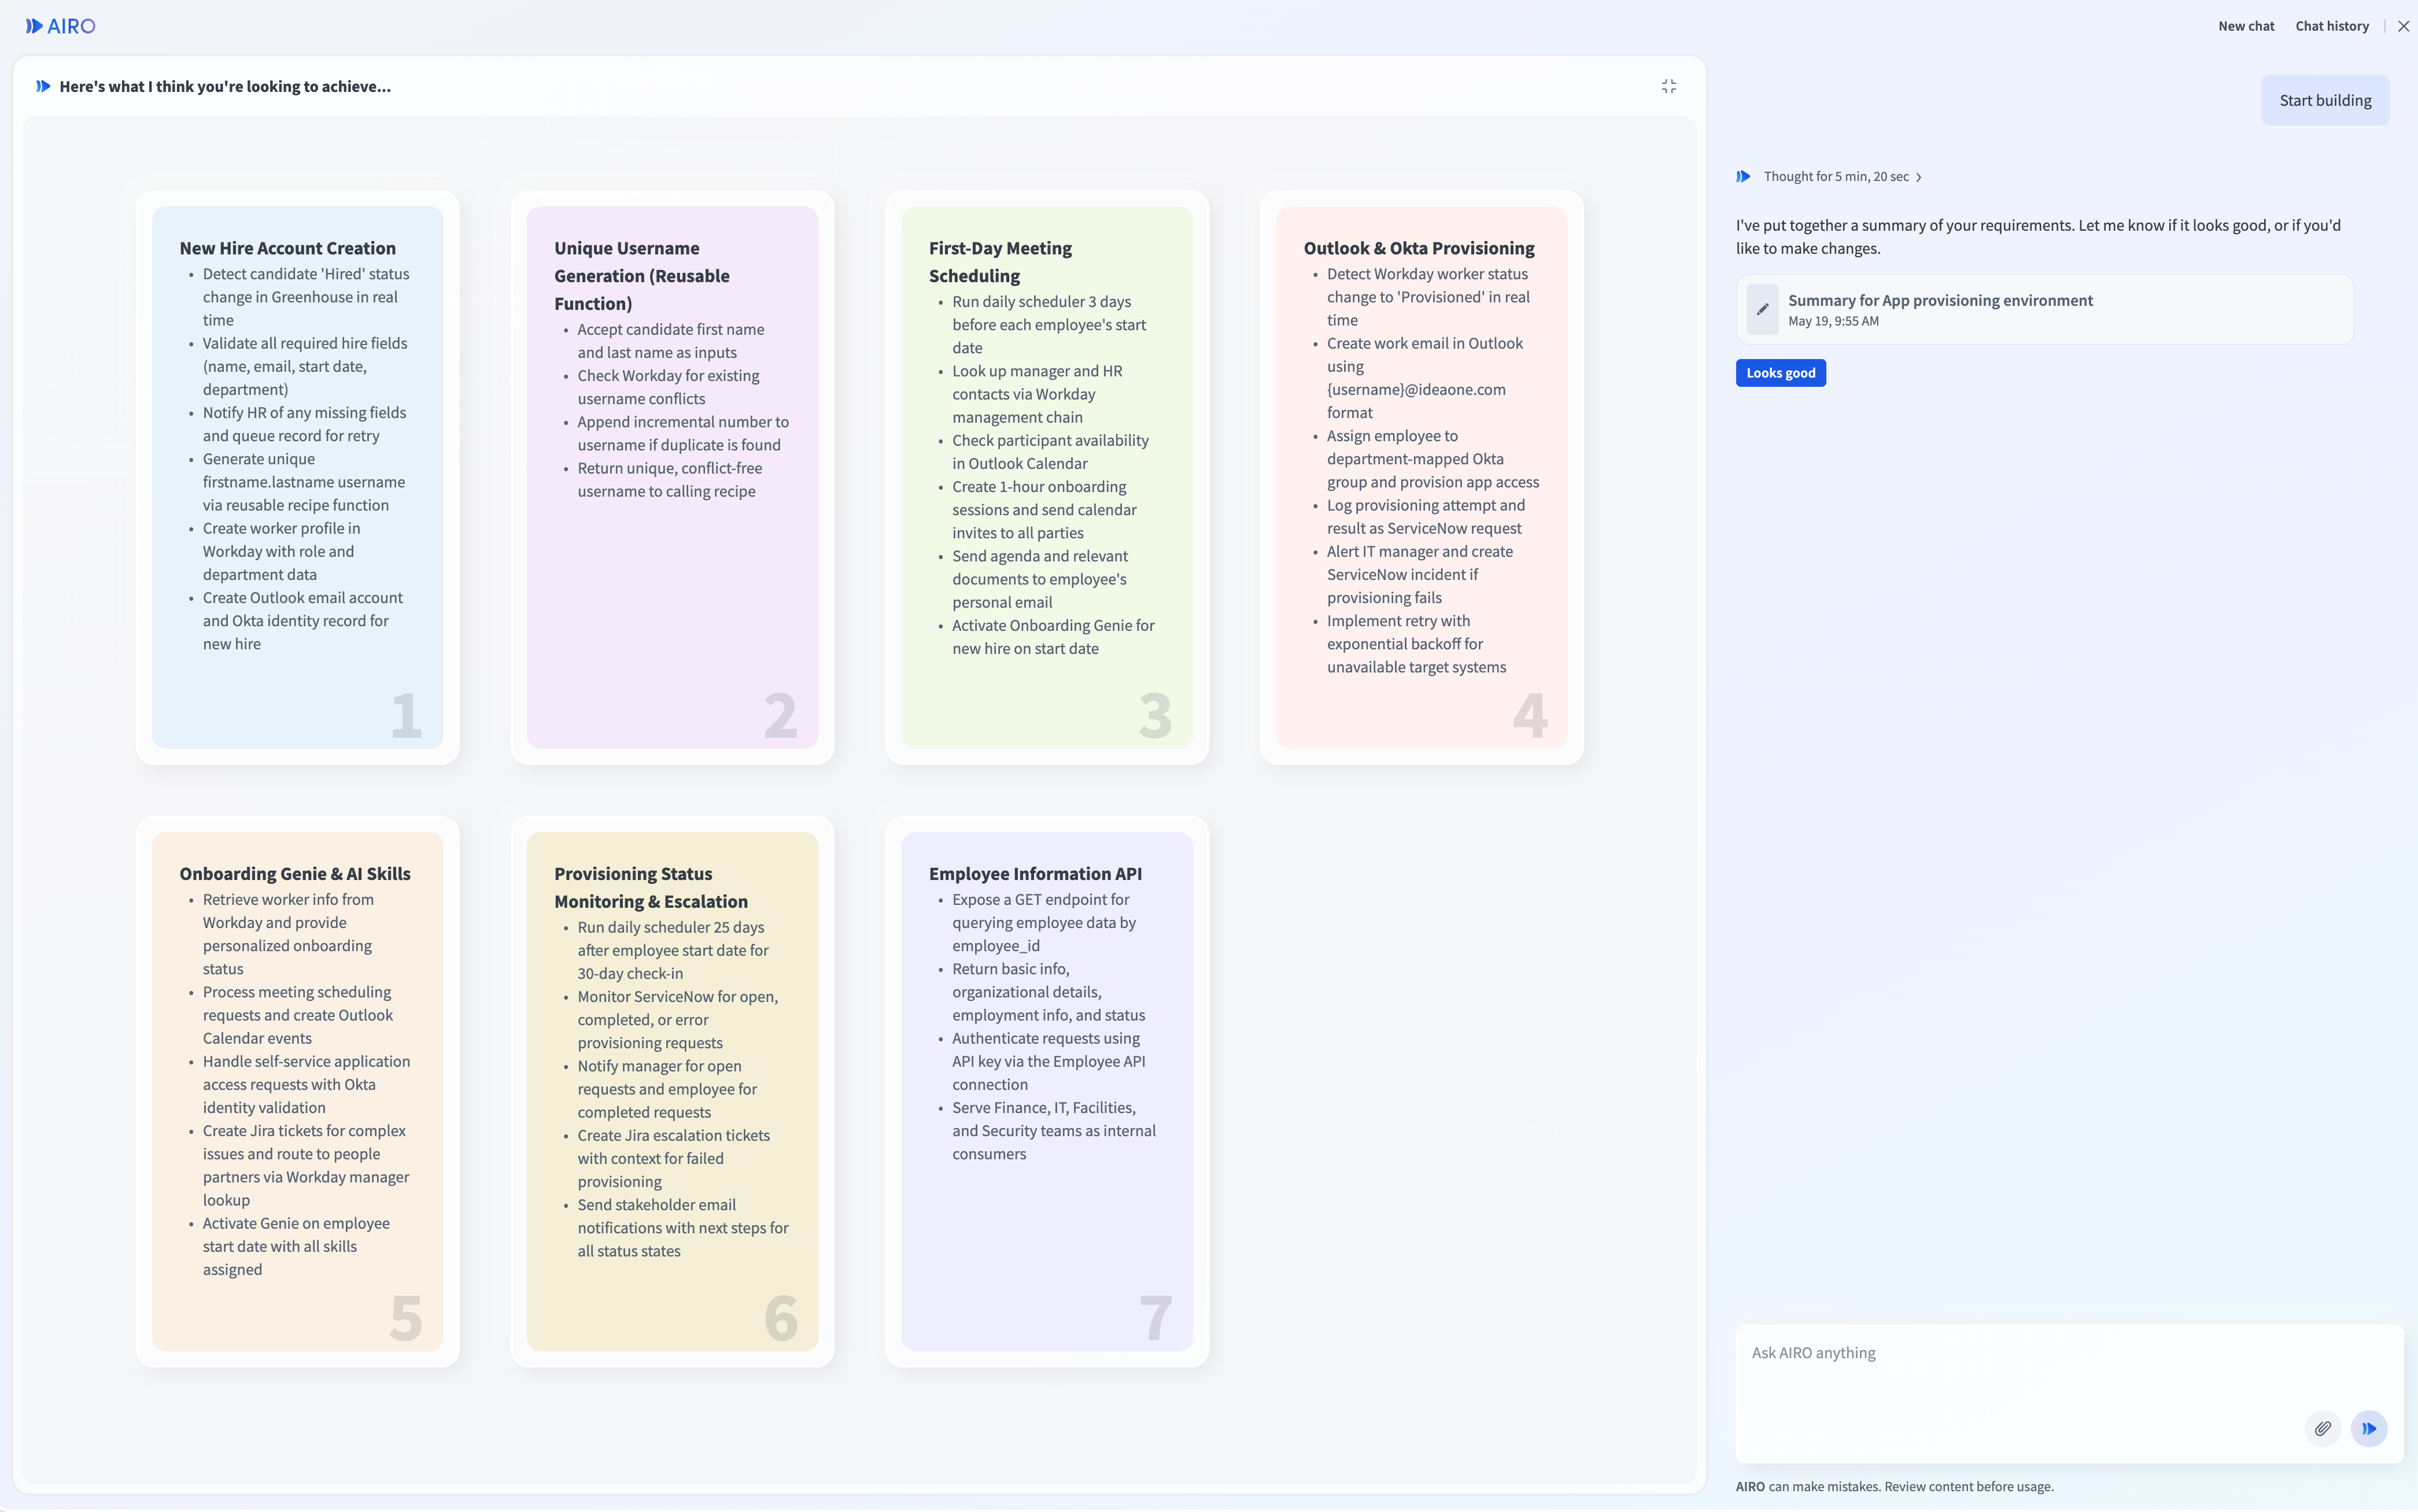Click the Looks good button
Viewport: 2418px width, 1512px height.
tap(1780, 373)
